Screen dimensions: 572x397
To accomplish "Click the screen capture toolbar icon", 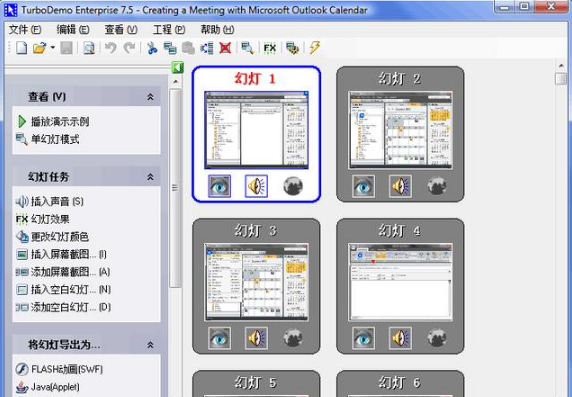I will click(292, 48).
